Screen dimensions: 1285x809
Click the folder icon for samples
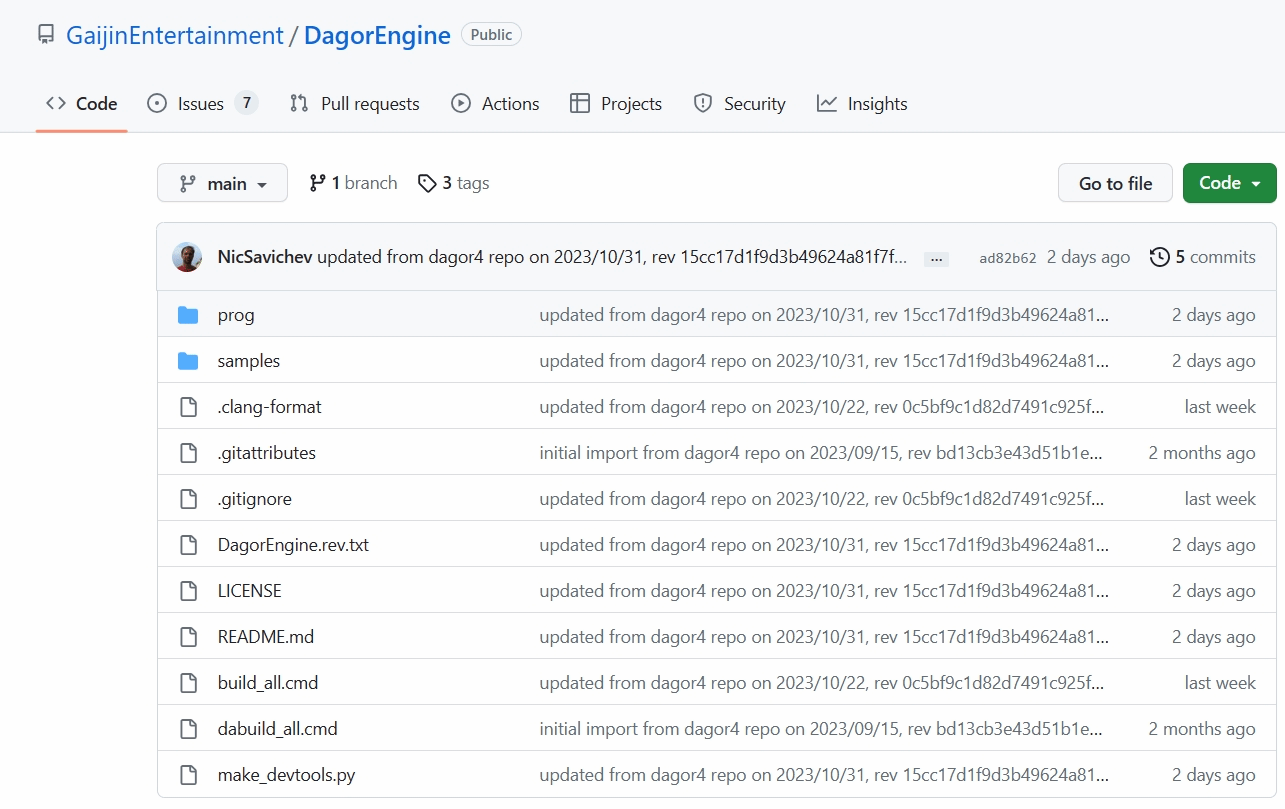pos(188,361)
